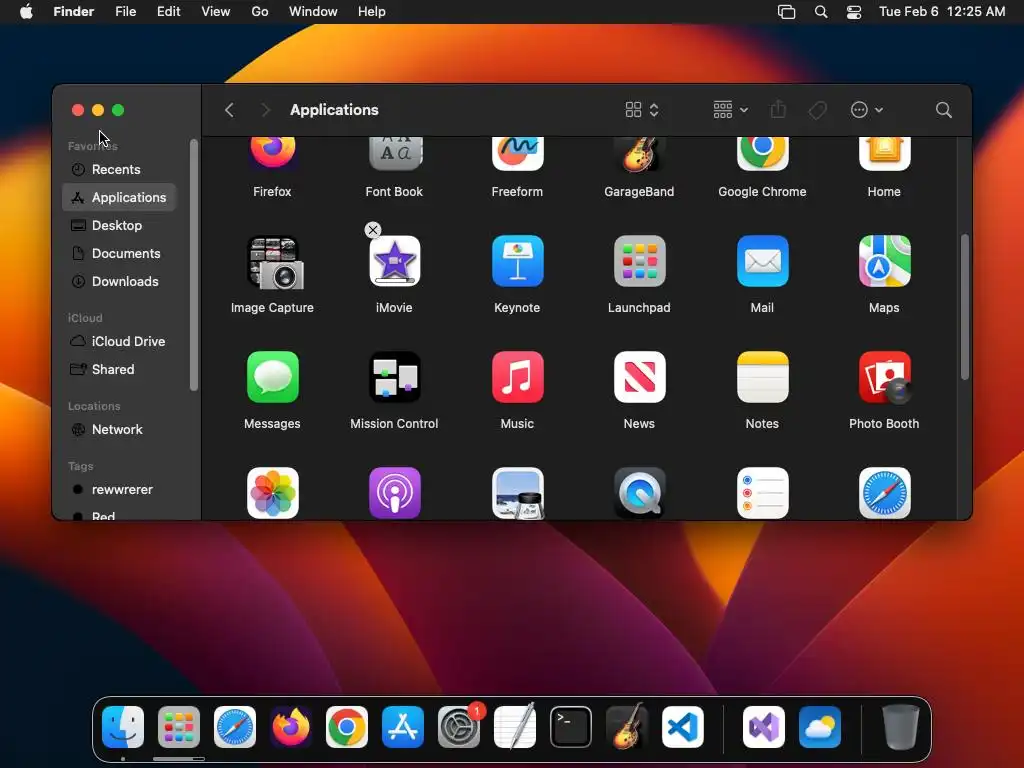1024x768 pixels.
Task: Select Launchpad in the Applications grid
Action: (639, 262)
